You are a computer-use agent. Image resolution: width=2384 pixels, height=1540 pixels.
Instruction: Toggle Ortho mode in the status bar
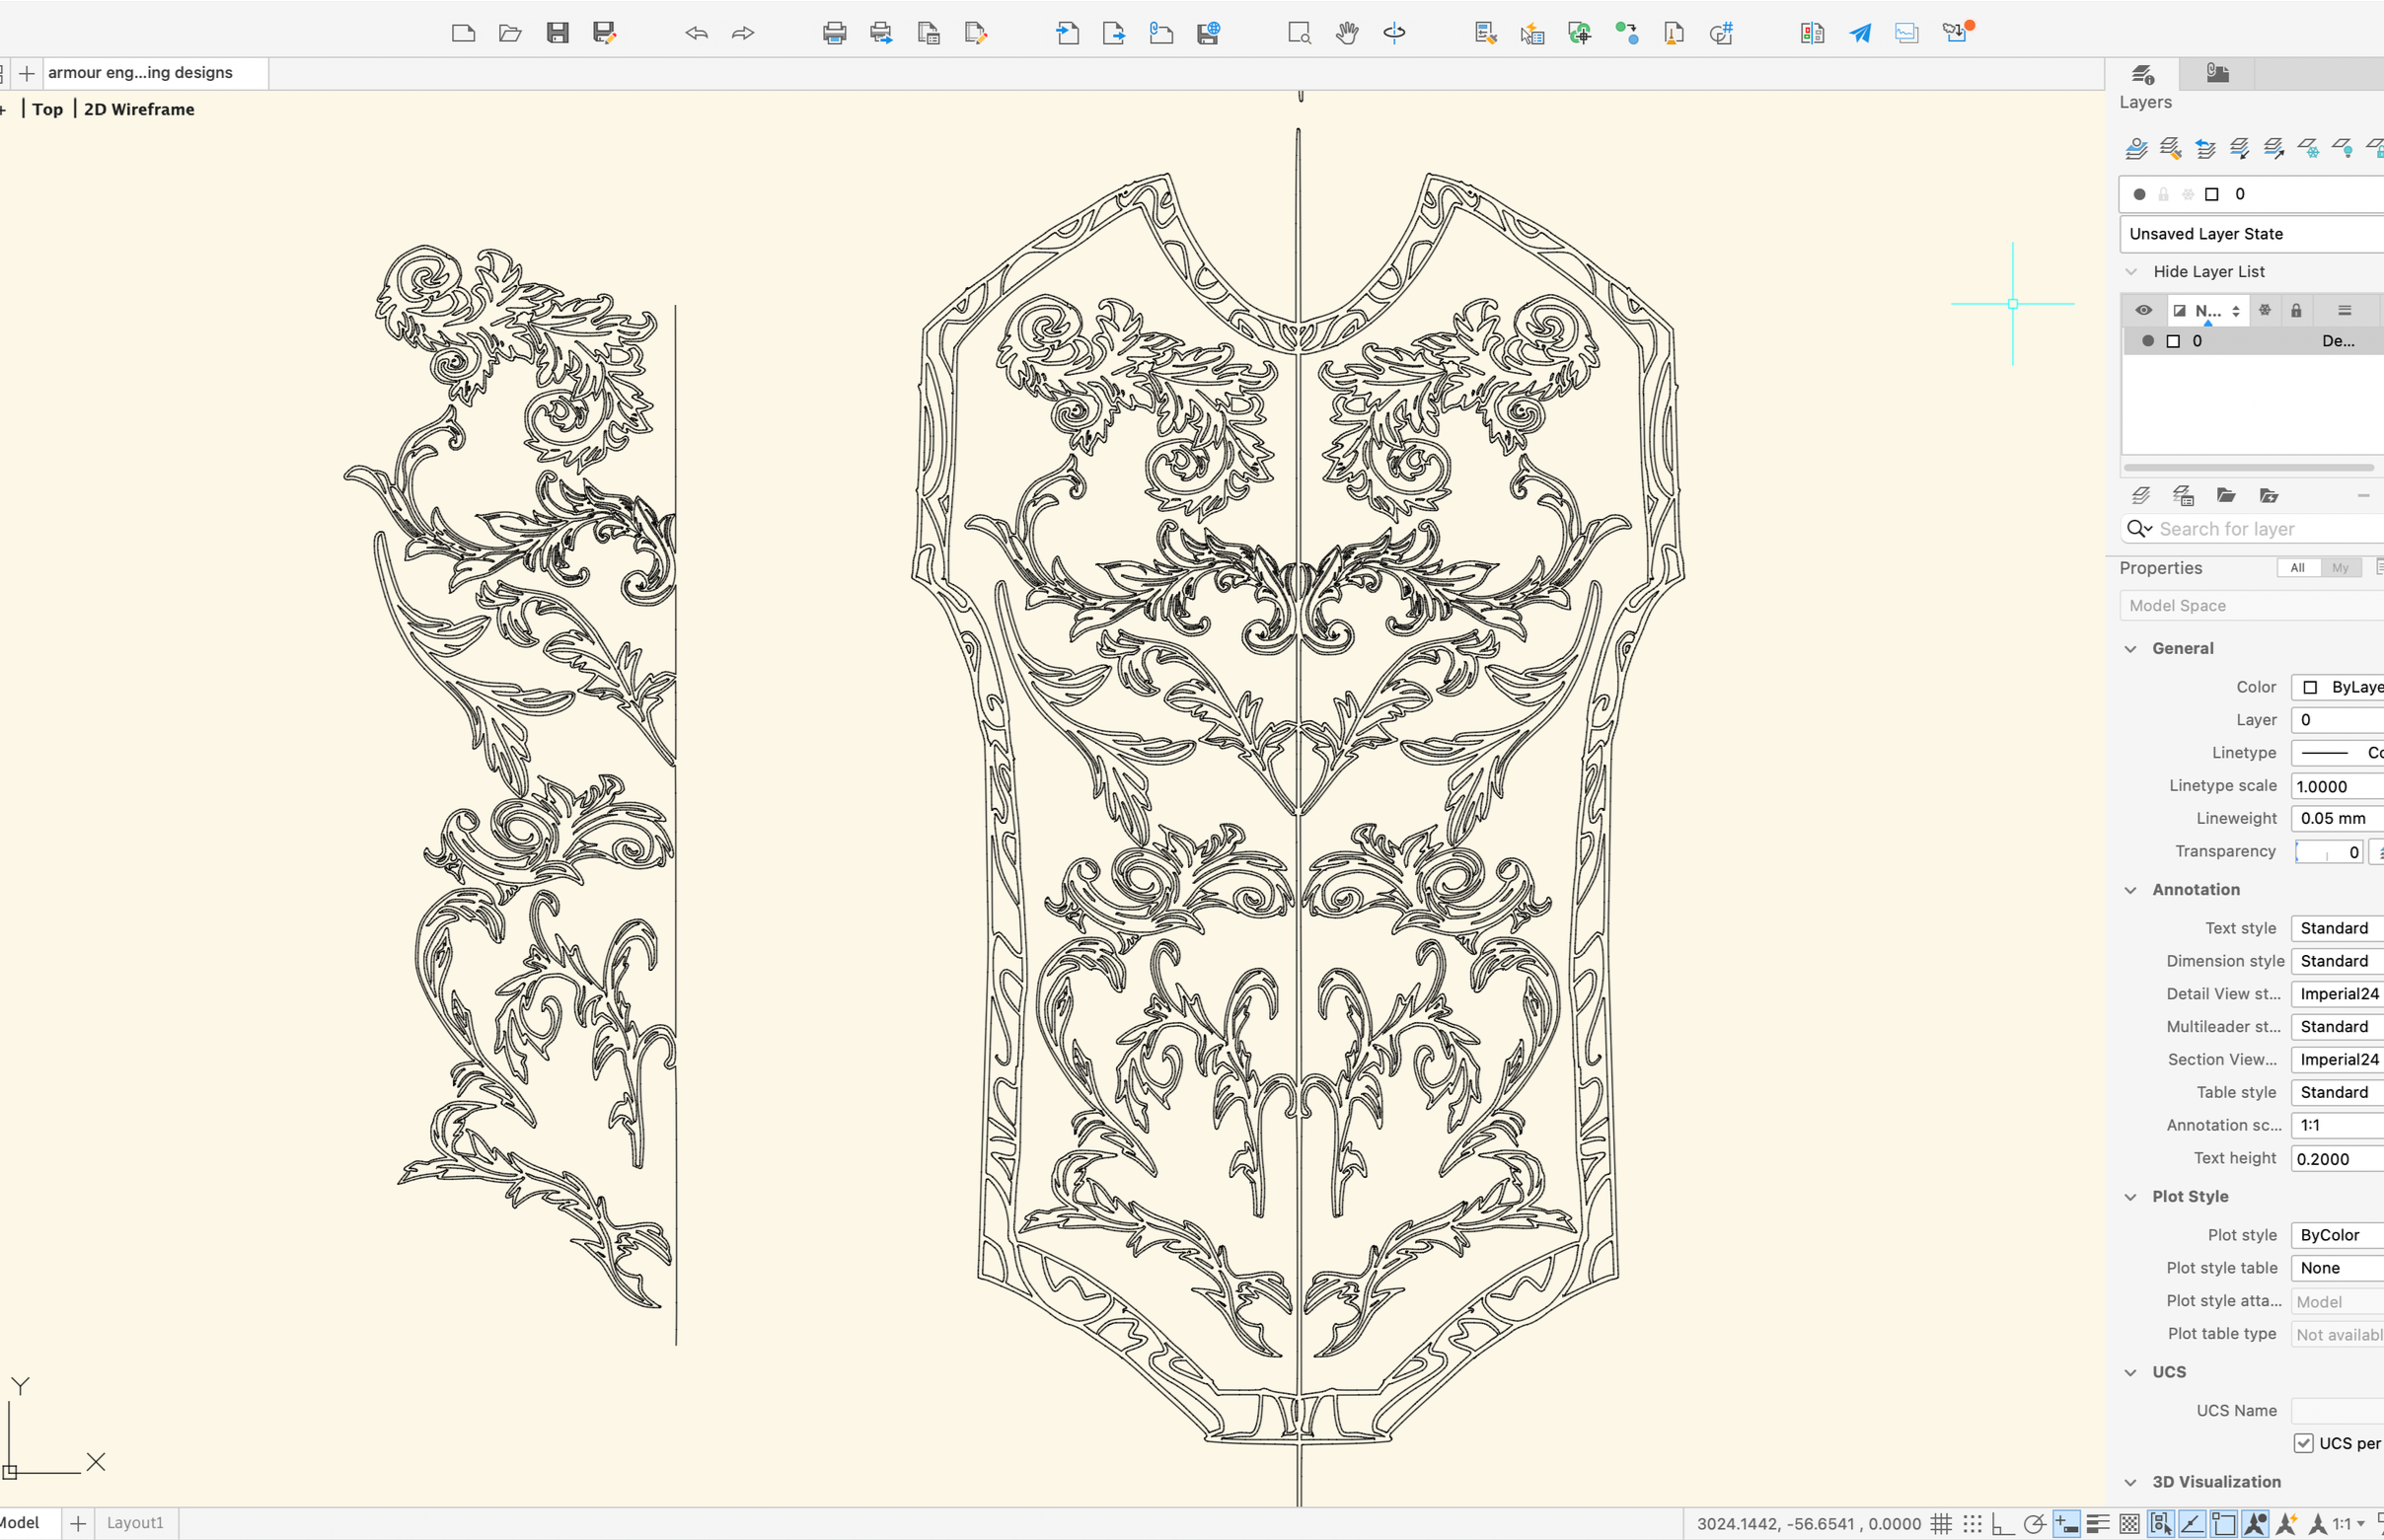click(2003, 1523)
